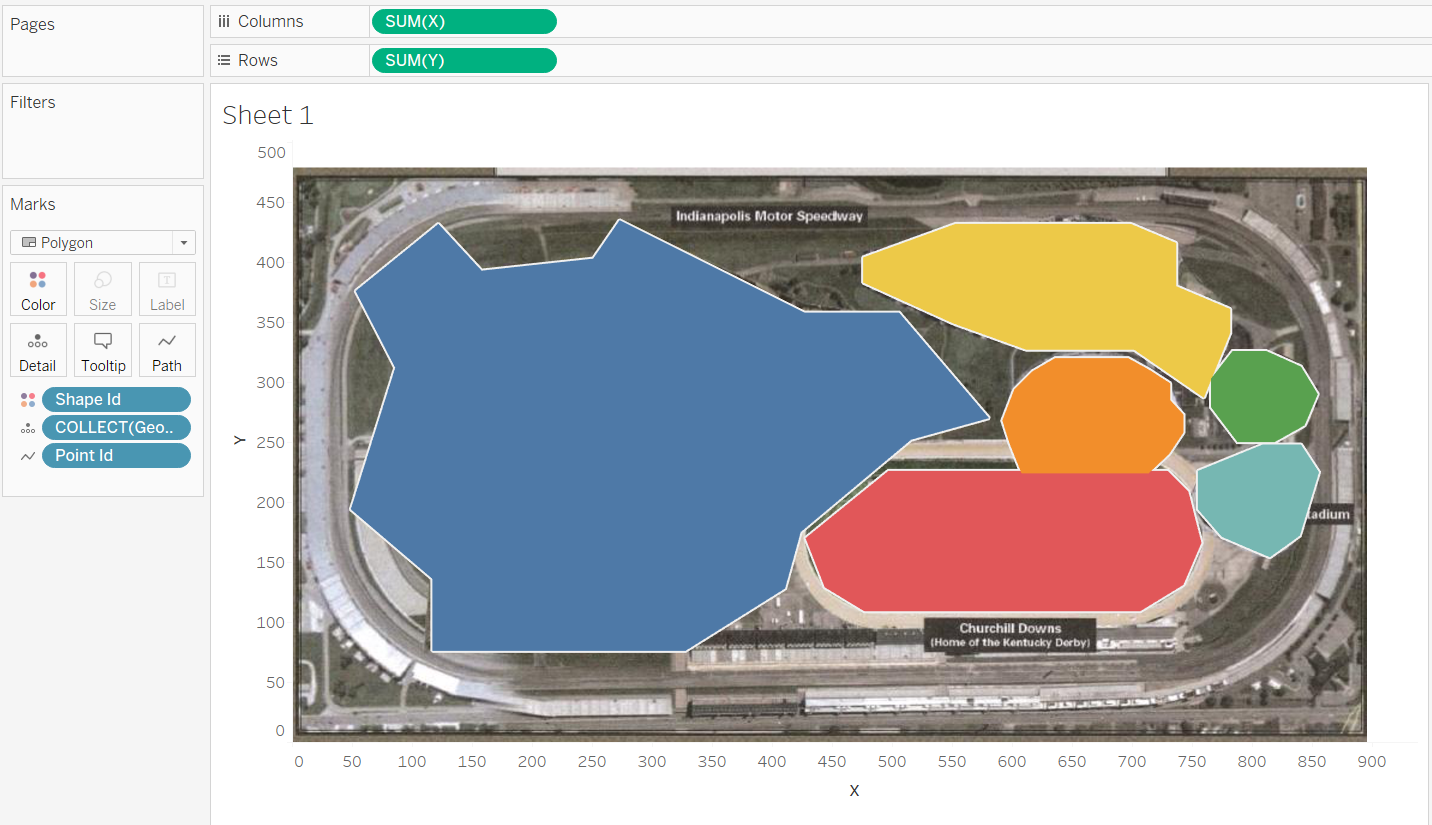This screenshot has width=1432, height=825.
Task: Open the Detail property on the Marks card
Action: click(38, 350)
